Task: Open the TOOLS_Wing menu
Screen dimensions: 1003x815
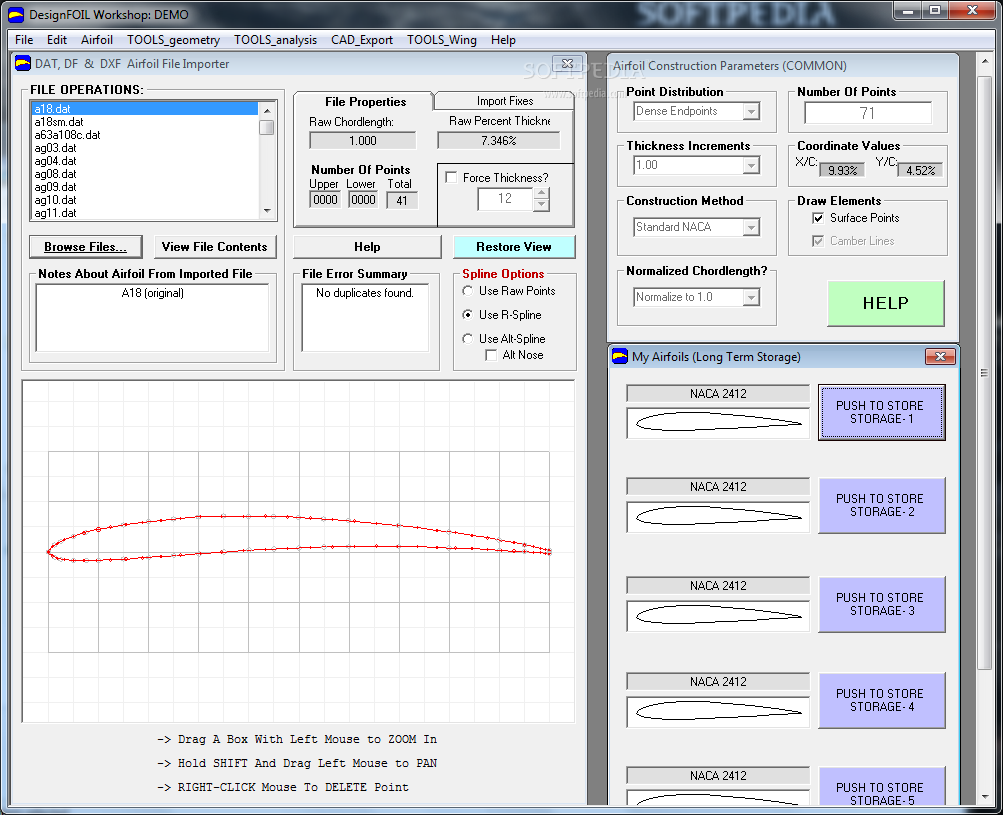Action: click(441, 40)
